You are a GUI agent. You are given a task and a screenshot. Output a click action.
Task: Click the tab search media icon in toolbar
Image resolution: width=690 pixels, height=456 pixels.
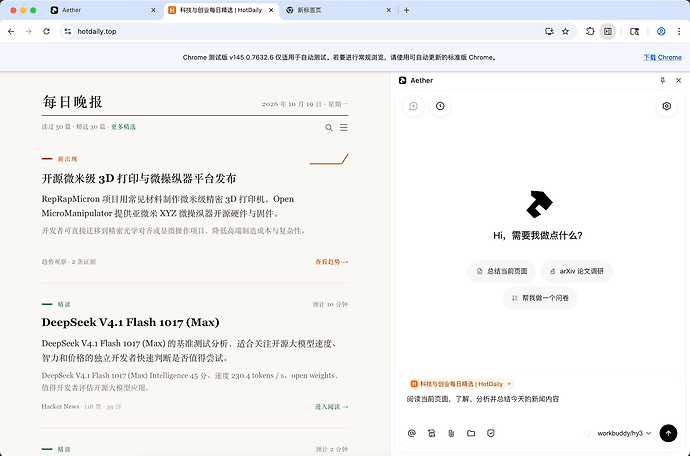(634, 31)
